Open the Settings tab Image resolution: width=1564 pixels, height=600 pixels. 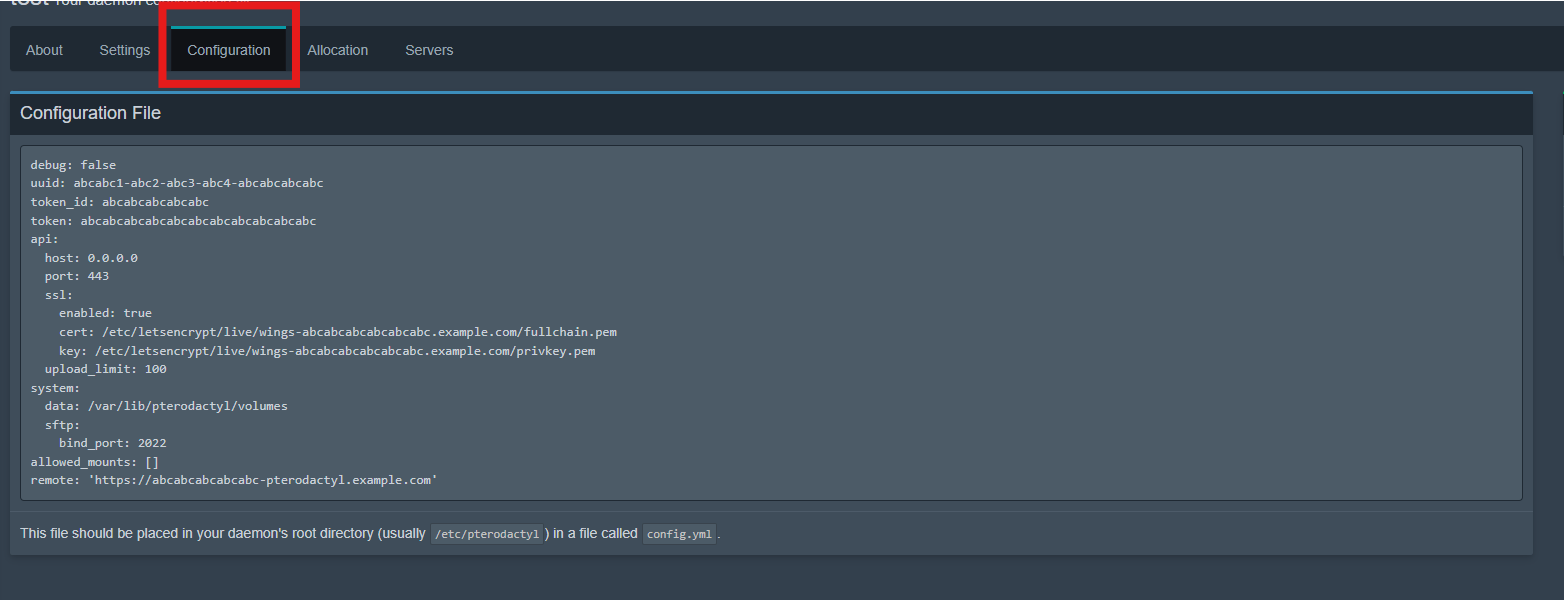[124, 49]
